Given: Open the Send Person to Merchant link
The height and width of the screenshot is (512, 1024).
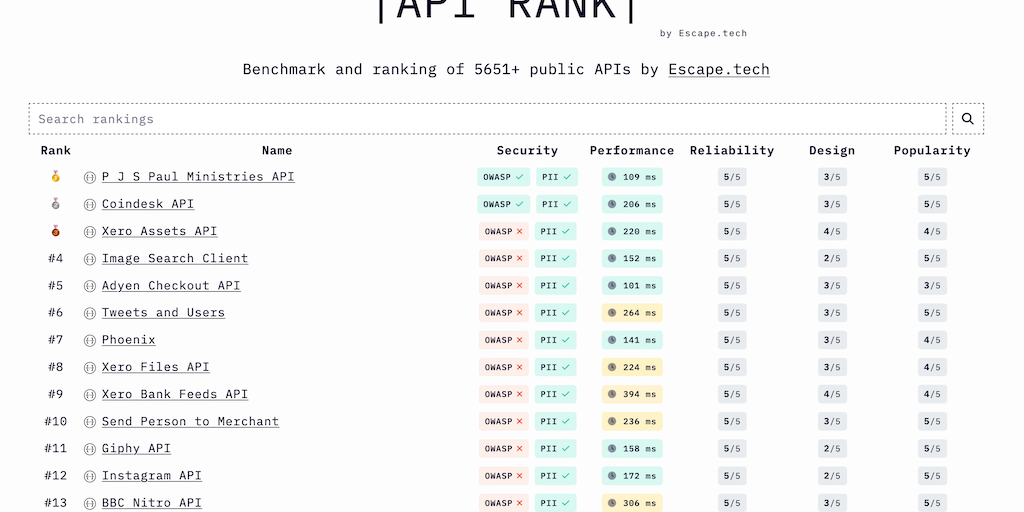Looking at the screenshot, I should (190, 422).
